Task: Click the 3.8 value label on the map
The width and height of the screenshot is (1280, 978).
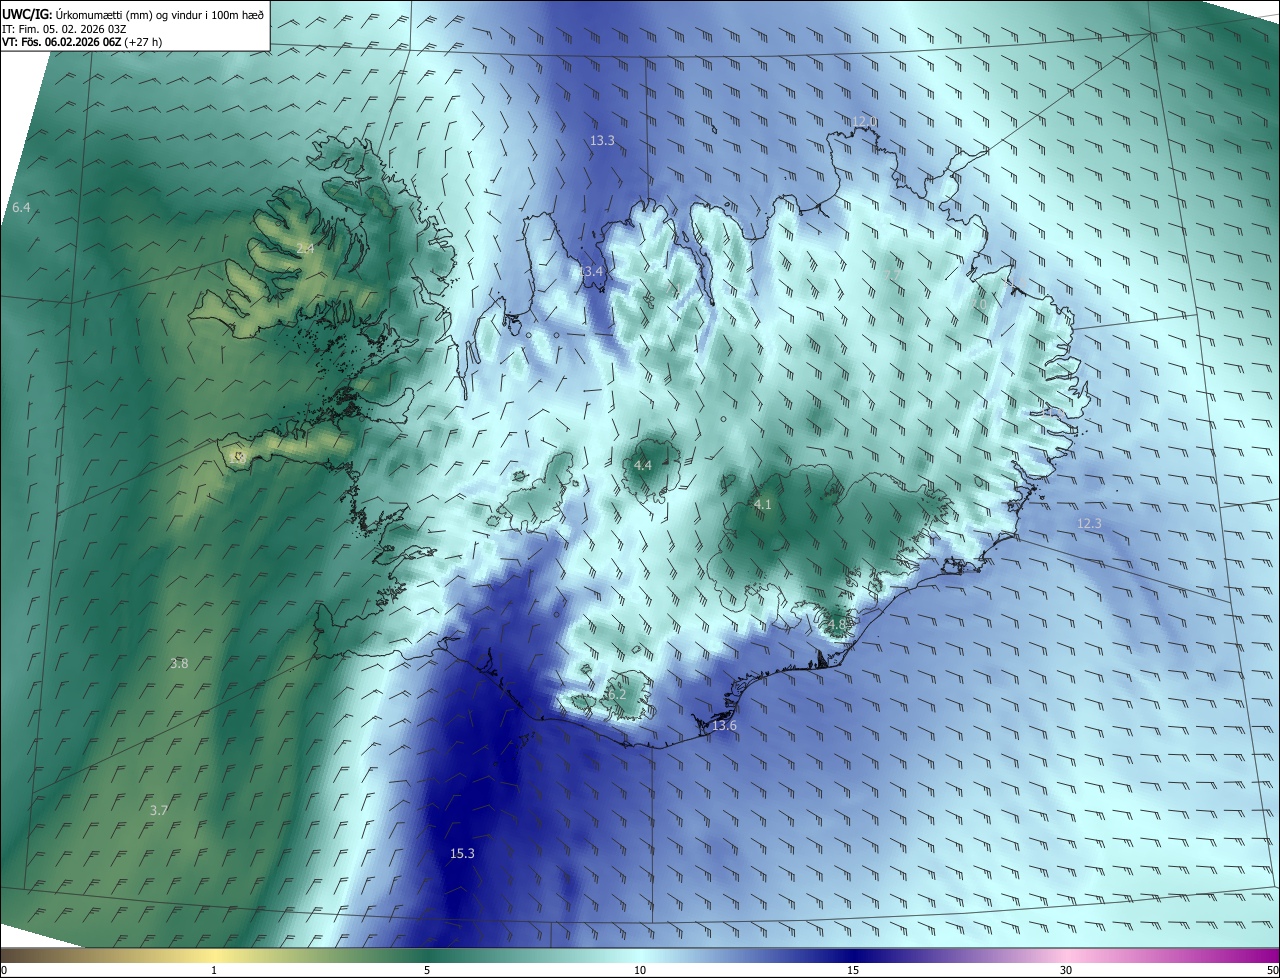Action: coord(179,663)
